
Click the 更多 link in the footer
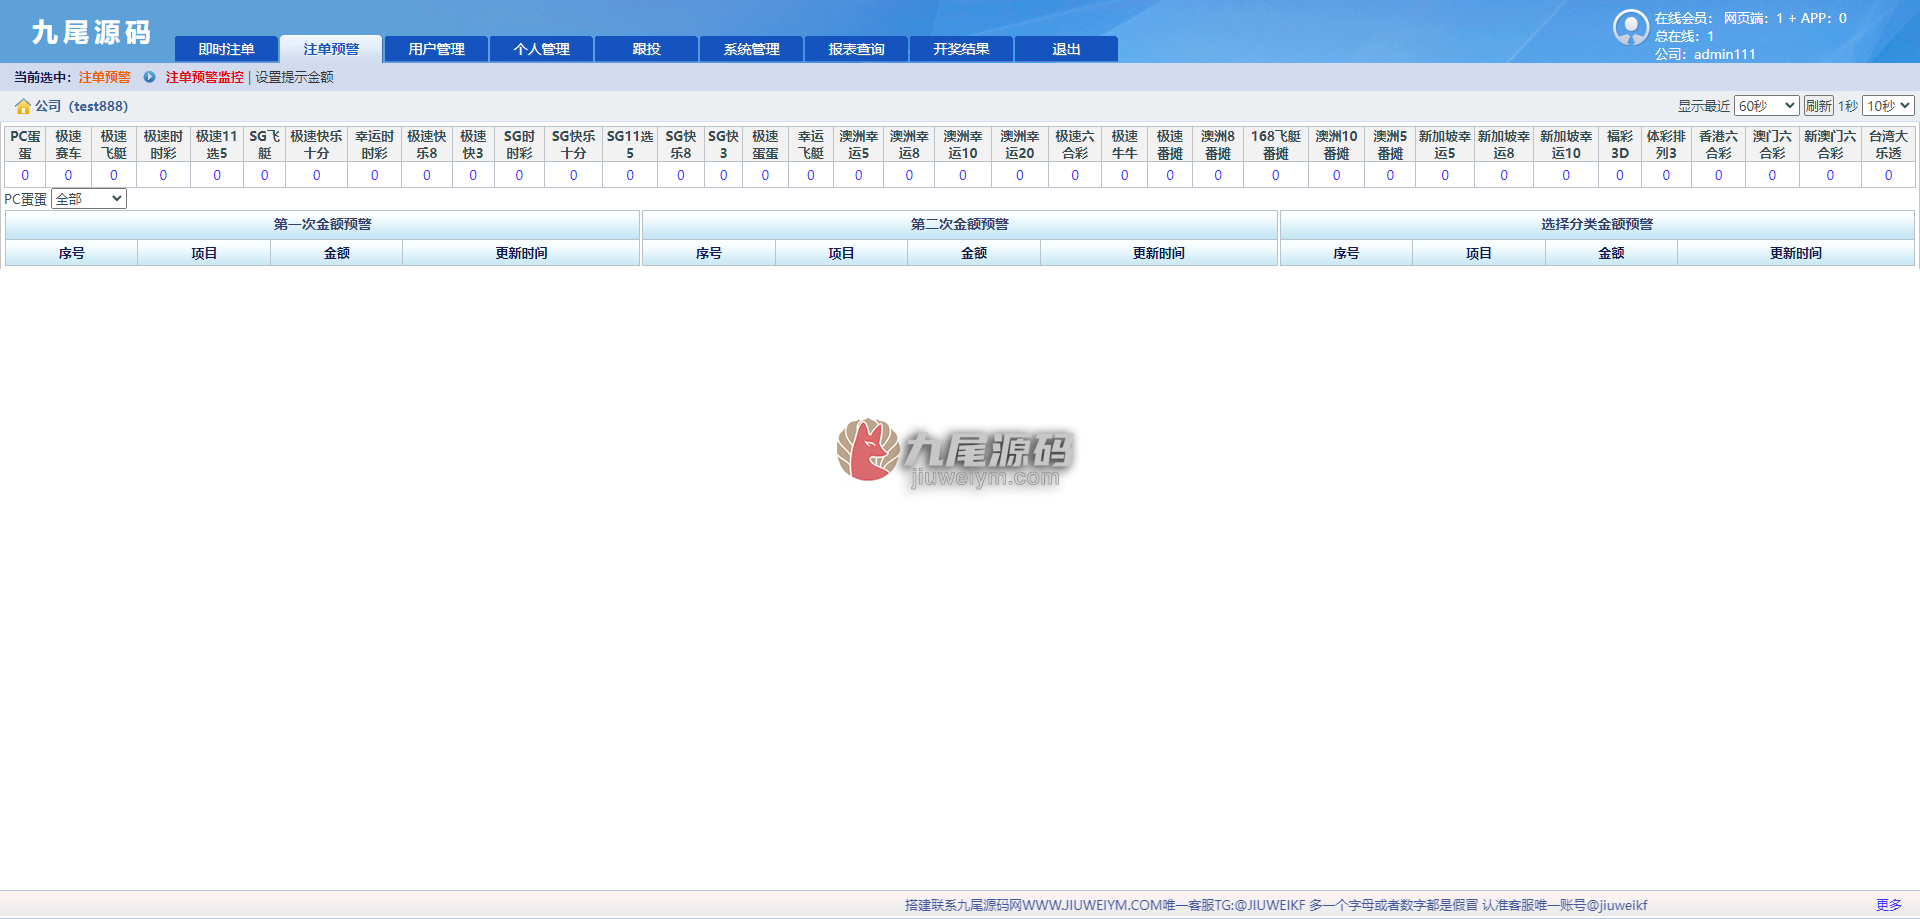pyautogui.click(x=1888, y=905)
